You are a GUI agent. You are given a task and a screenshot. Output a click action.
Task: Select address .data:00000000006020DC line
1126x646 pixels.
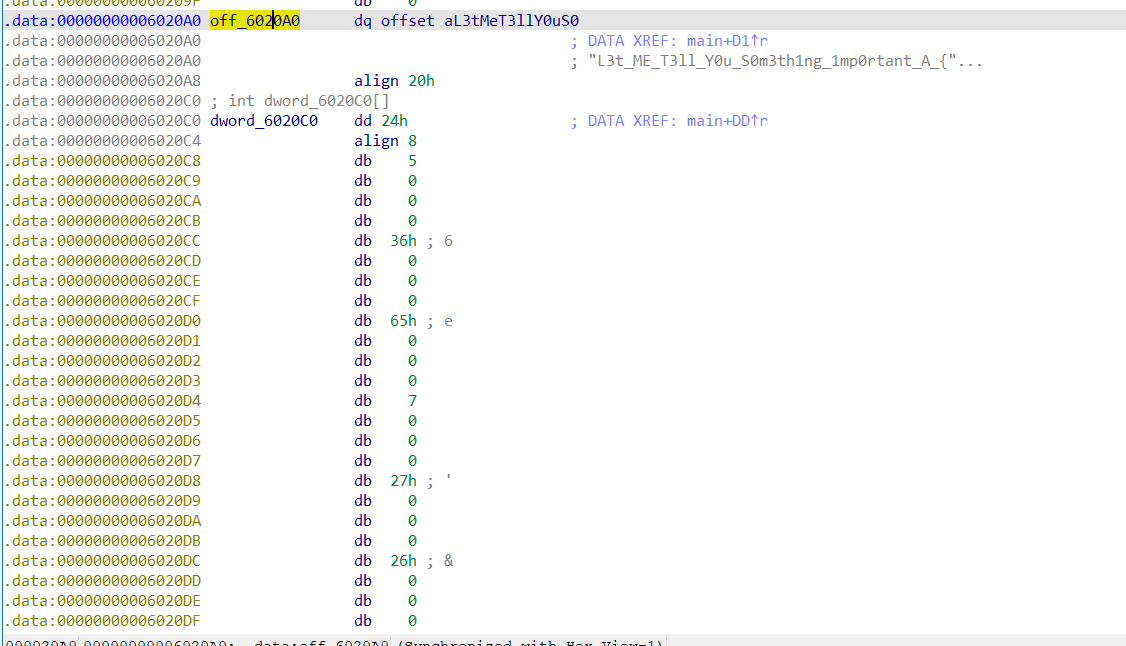[x=103, y=561]
